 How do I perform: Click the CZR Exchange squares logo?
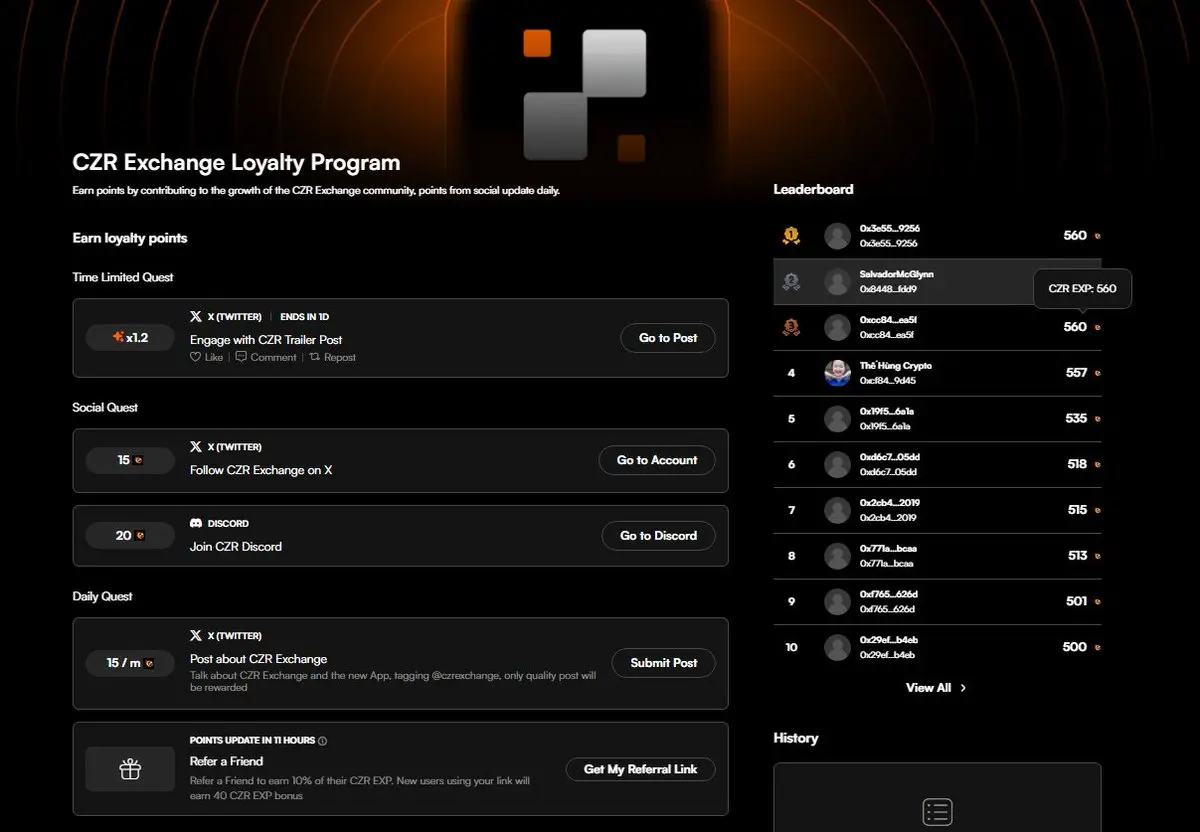tap(585, 95)
